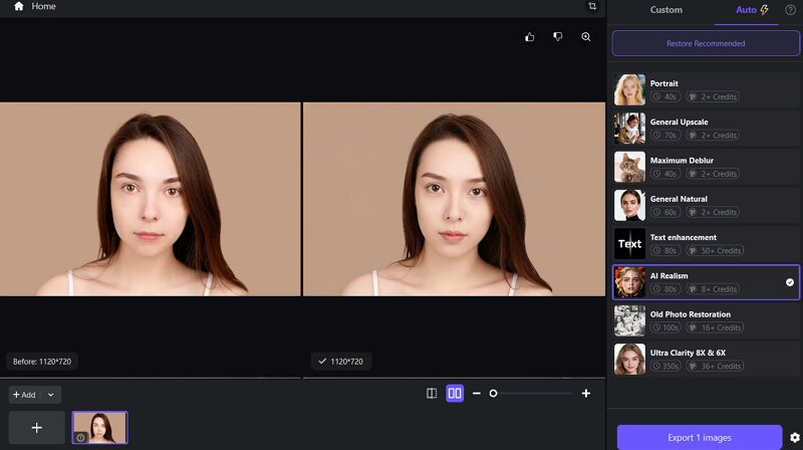Screen dimensions: 803x450
Task: Open the crop tool icon
Action: [x=592, y=6]
